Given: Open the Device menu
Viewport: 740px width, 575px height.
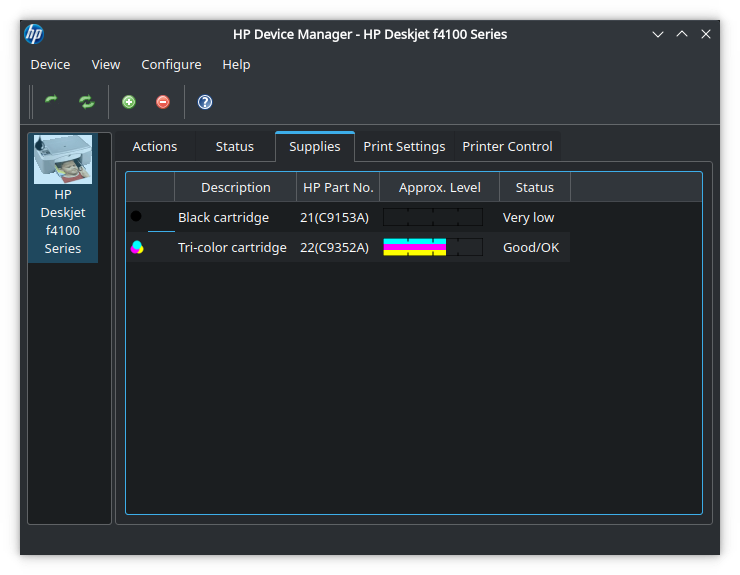Looking at the screenshot, I should pos(50,65).
